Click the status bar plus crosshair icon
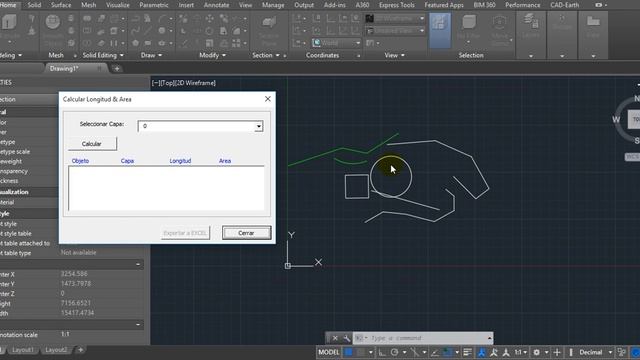 tap(557, 352)
